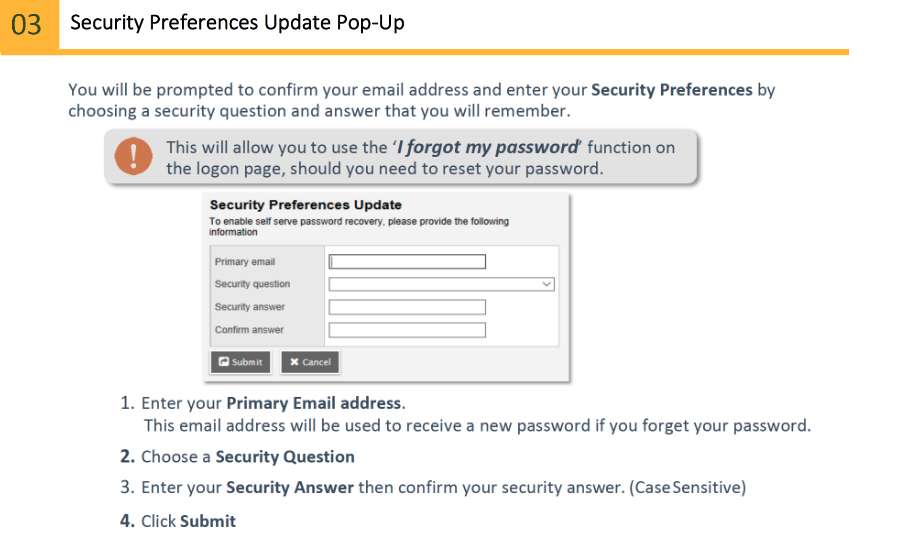The image size is (915, 547).
Task: Select the Confirm answer text box
Action: point(407,330)
